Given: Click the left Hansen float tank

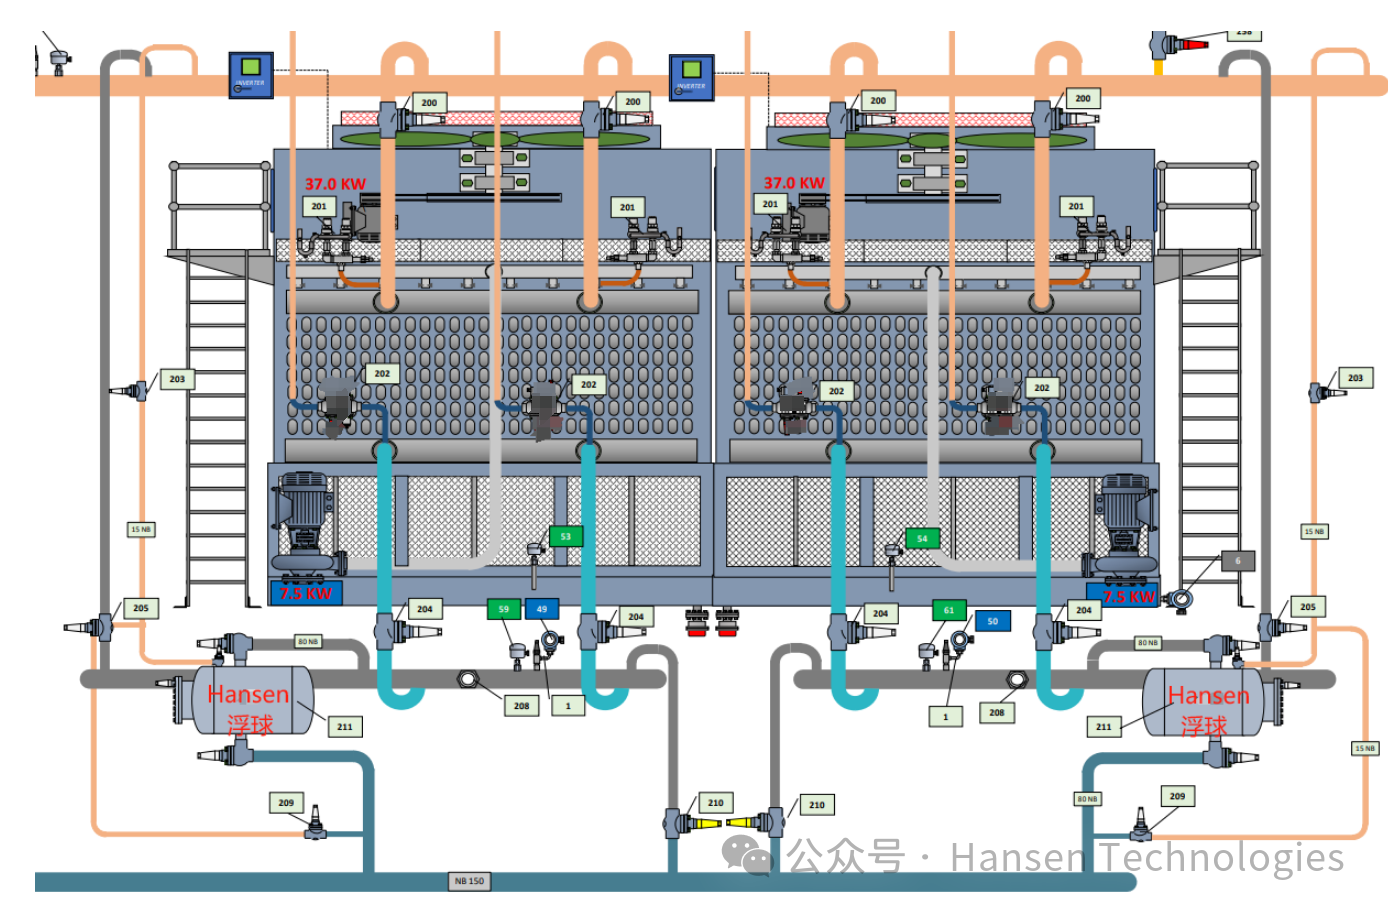Looking at the screenshot, I should point(248,702).
